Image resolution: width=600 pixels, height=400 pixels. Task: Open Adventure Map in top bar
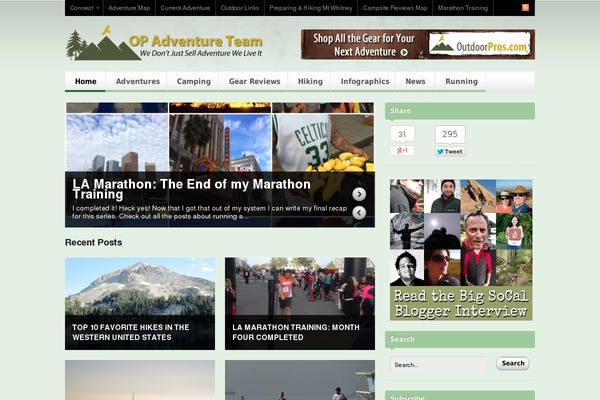(x=129, y=8)
